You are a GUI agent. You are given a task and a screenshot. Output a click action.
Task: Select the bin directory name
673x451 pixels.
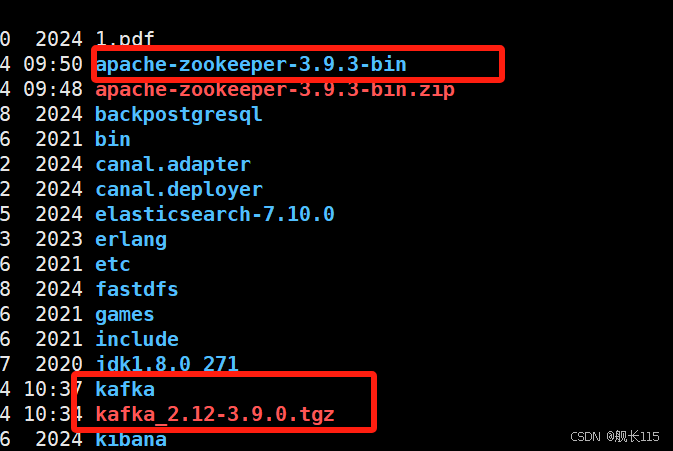click(x=112, y=139)
